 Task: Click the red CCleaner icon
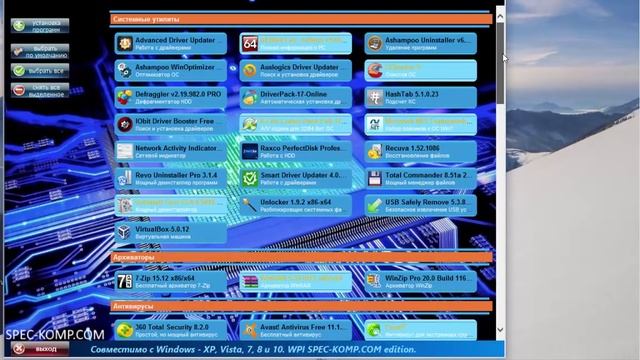(x=375, y=70)
